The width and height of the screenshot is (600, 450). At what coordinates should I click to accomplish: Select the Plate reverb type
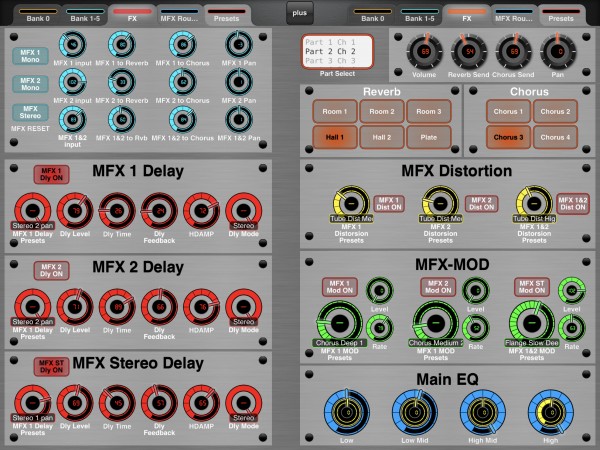tap(429, 137)
